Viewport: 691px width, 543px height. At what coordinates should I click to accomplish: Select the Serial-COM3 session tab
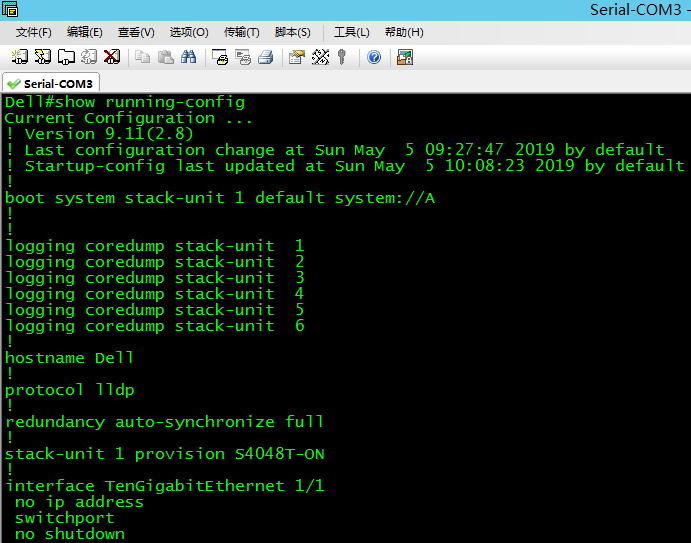pyautogui.click(x=51, y=83)
